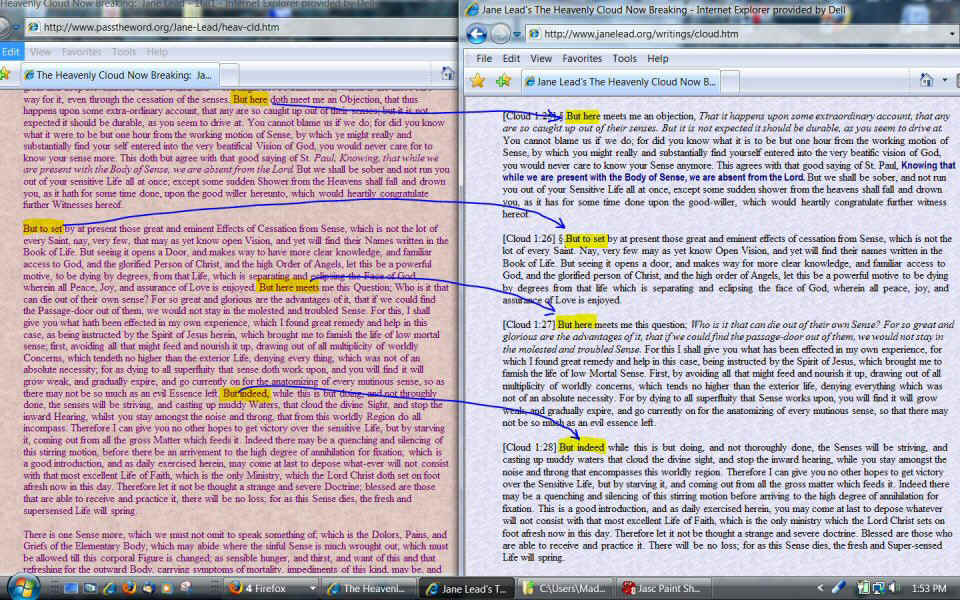Switch to '4 Firefox' taskbar group

pyautogui.click(x=271, y=588)
